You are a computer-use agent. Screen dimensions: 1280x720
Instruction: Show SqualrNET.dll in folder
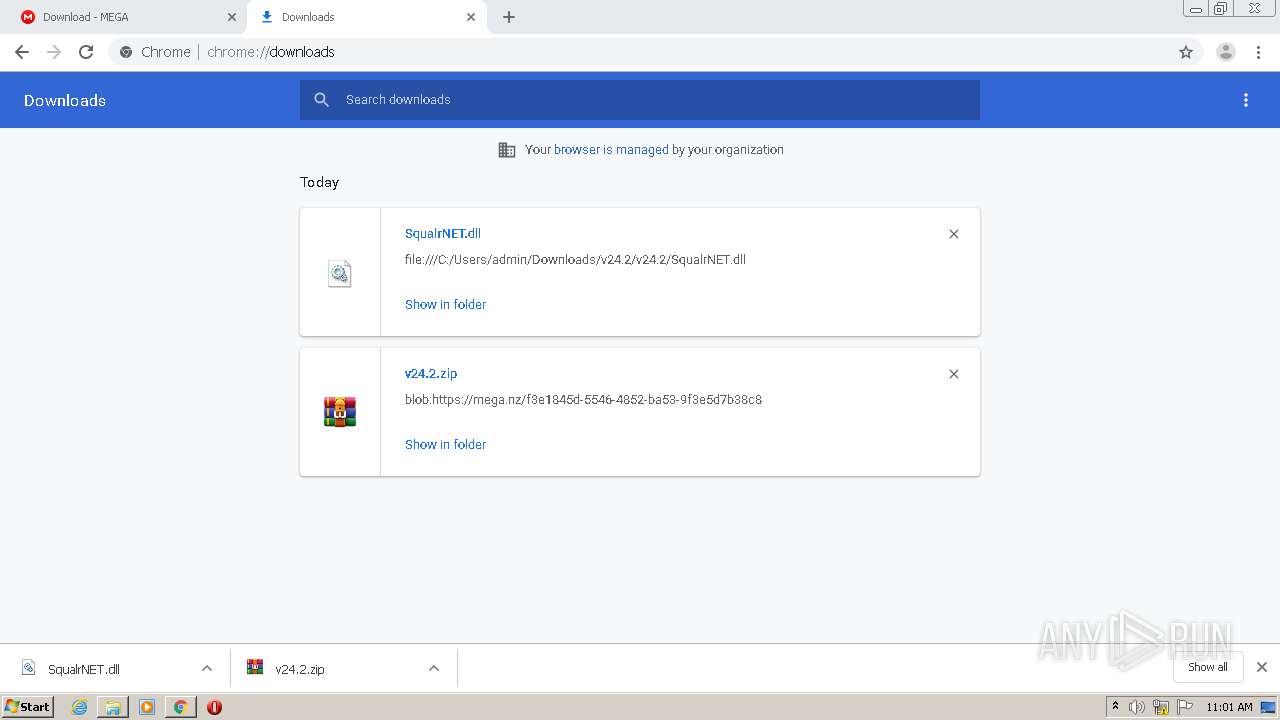[445, 304]
